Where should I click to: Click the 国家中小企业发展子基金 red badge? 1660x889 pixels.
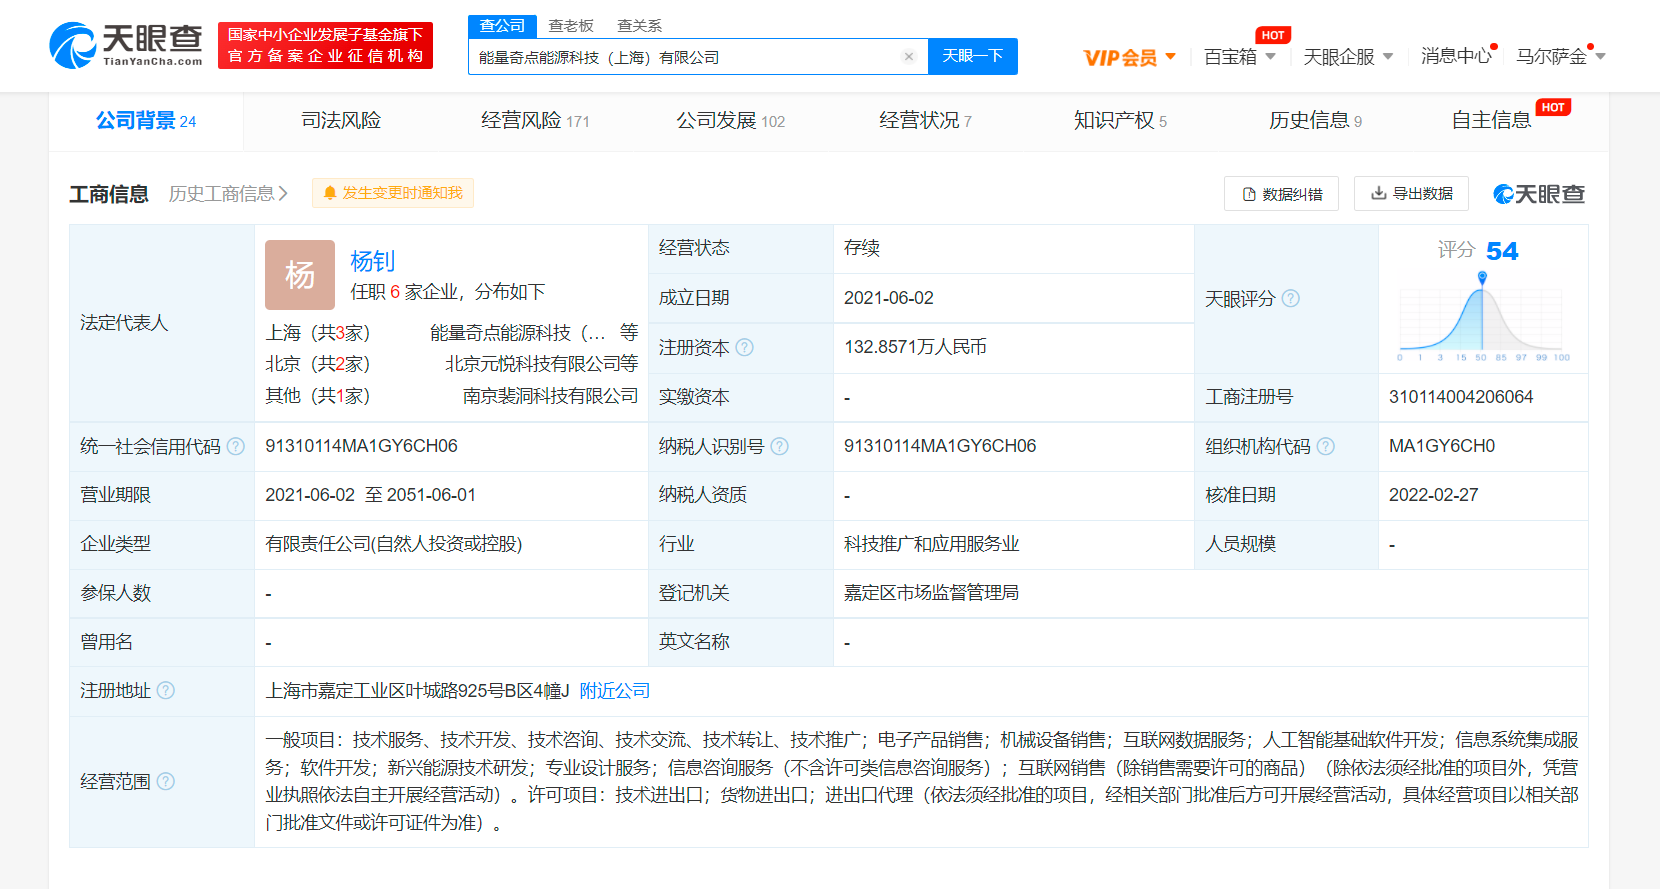tap(325, 45)
